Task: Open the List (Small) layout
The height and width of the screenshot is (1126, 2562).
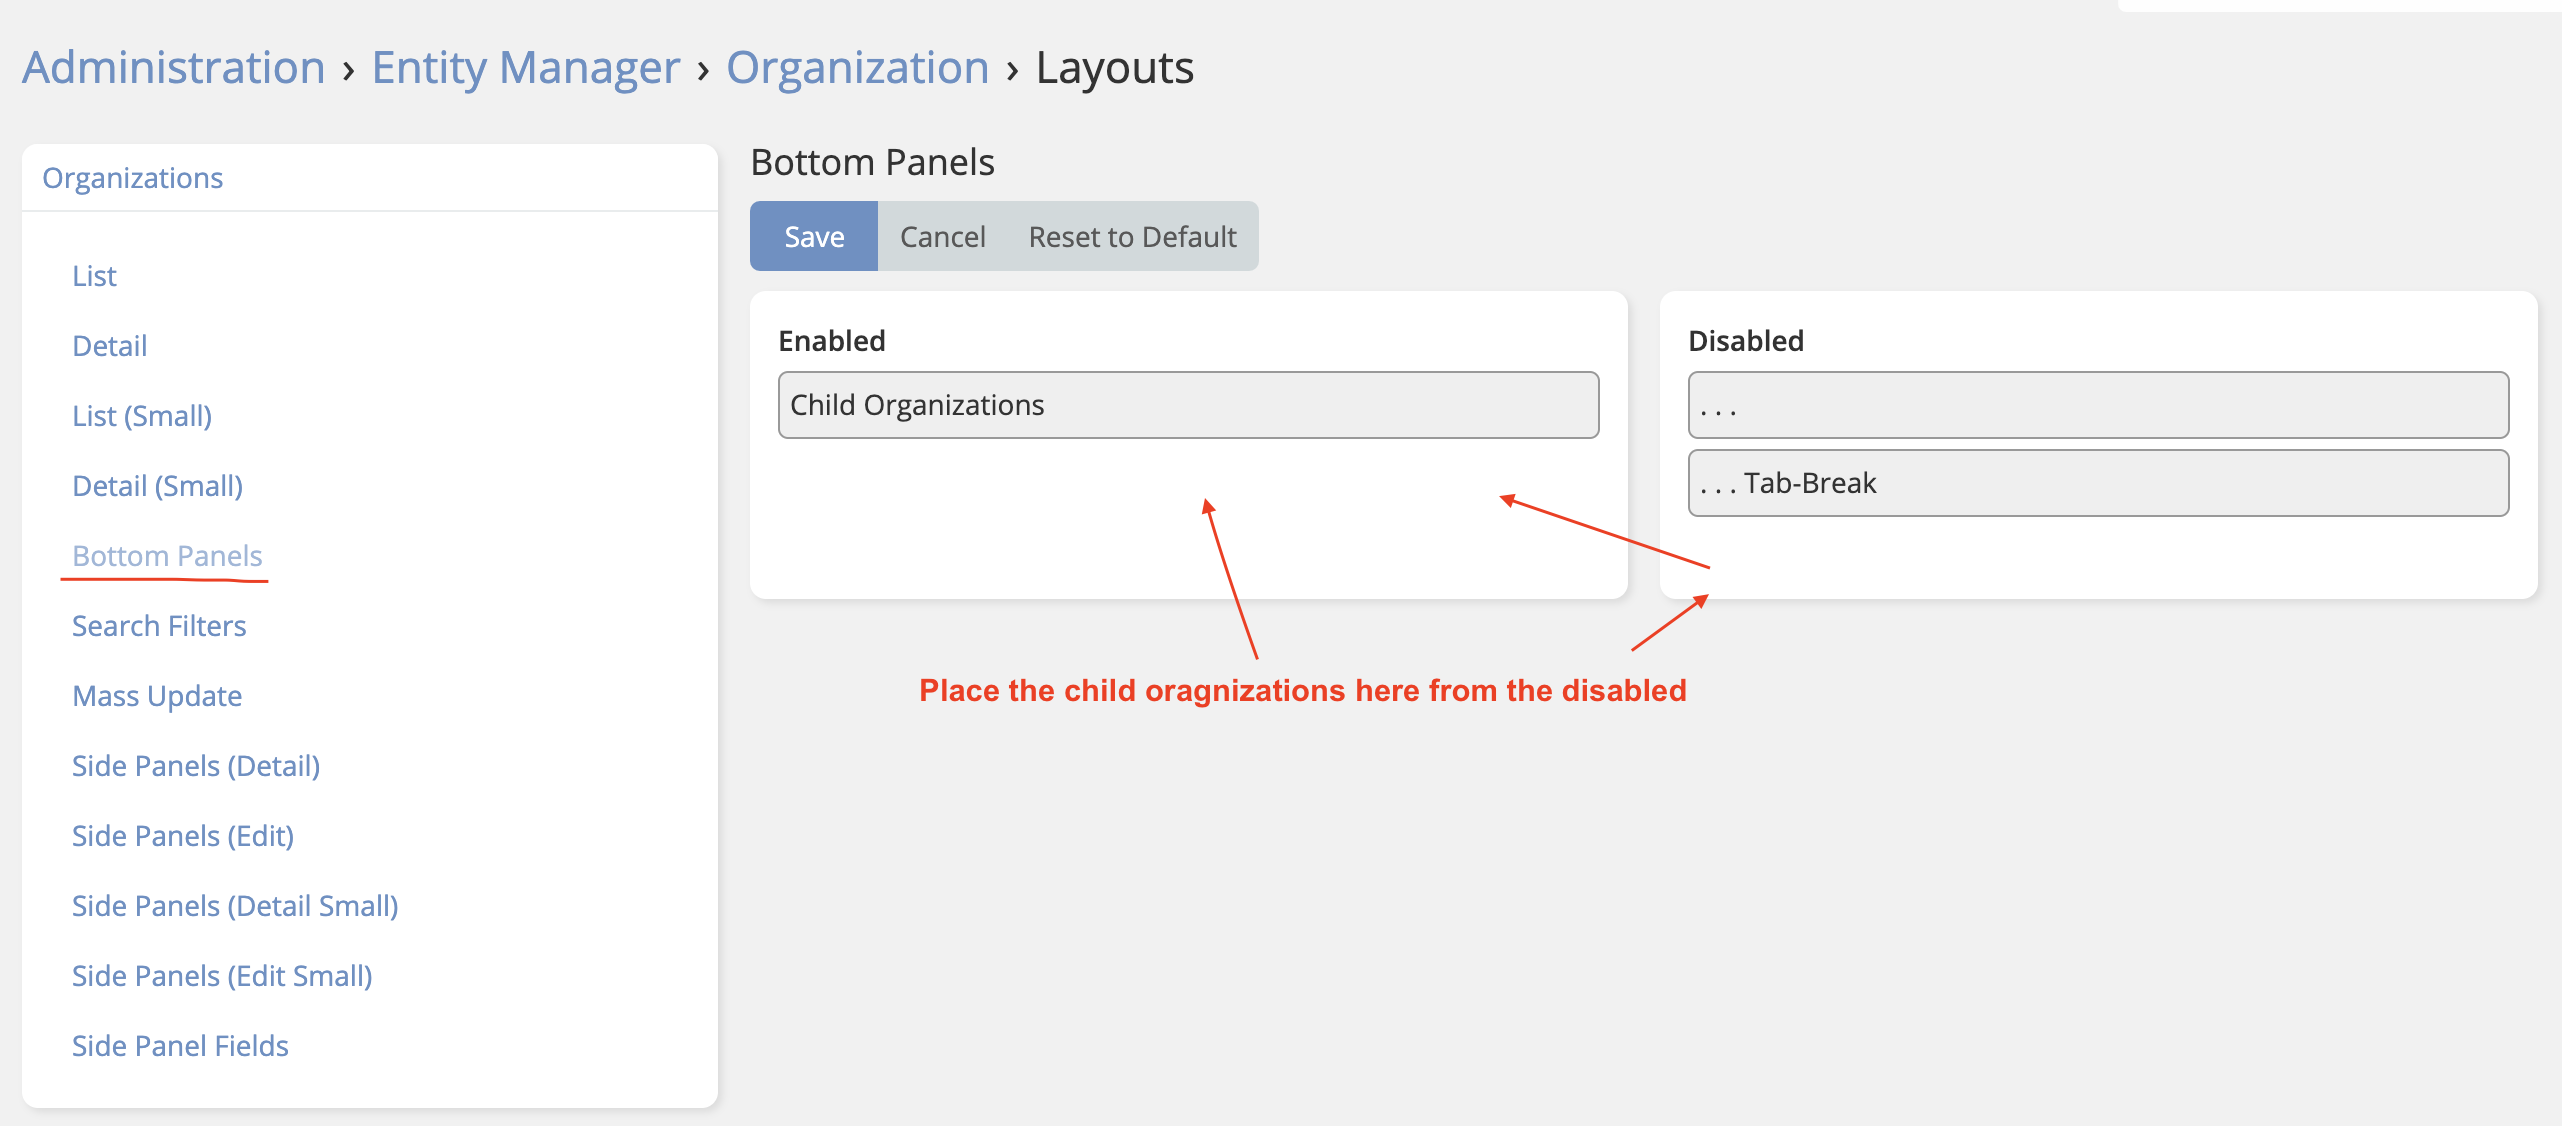Action: point(142,416)
